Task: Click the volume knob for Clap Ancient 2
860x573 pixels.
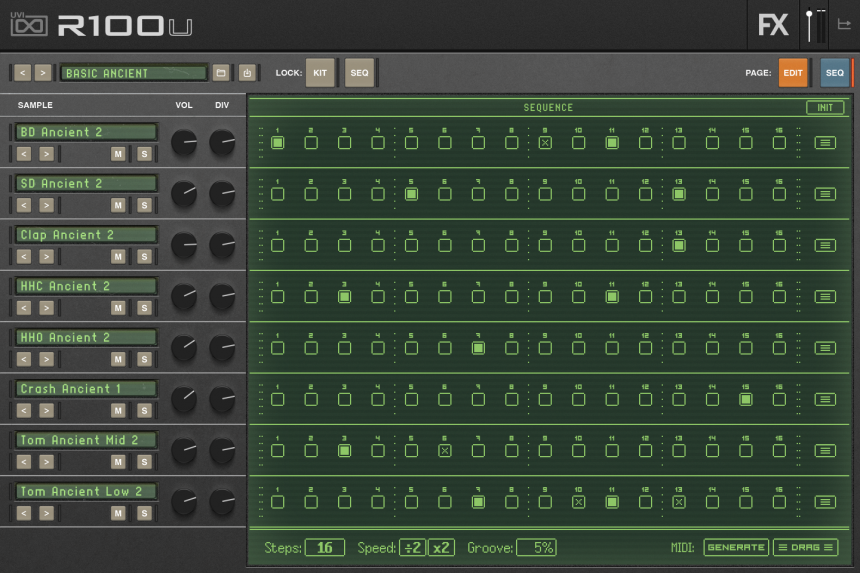Action: tap(184, 245)
